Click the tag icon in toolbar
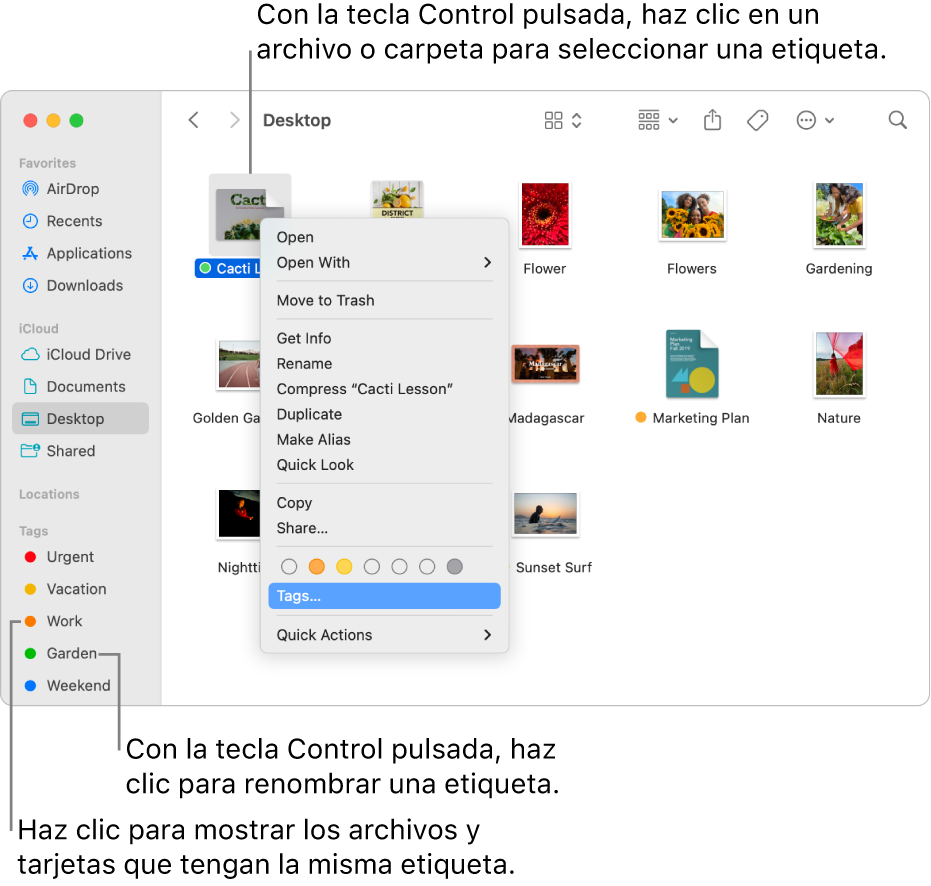The height and width of the screenshot is (886, 931). [758, 121]
